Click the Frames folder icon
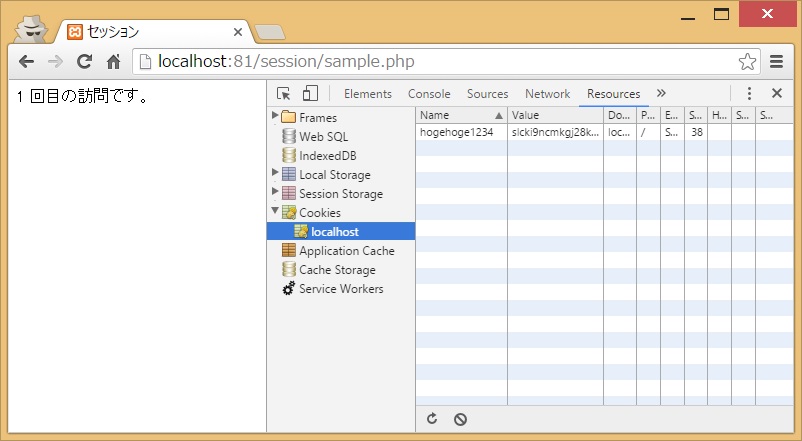 (x=288, y=117)
